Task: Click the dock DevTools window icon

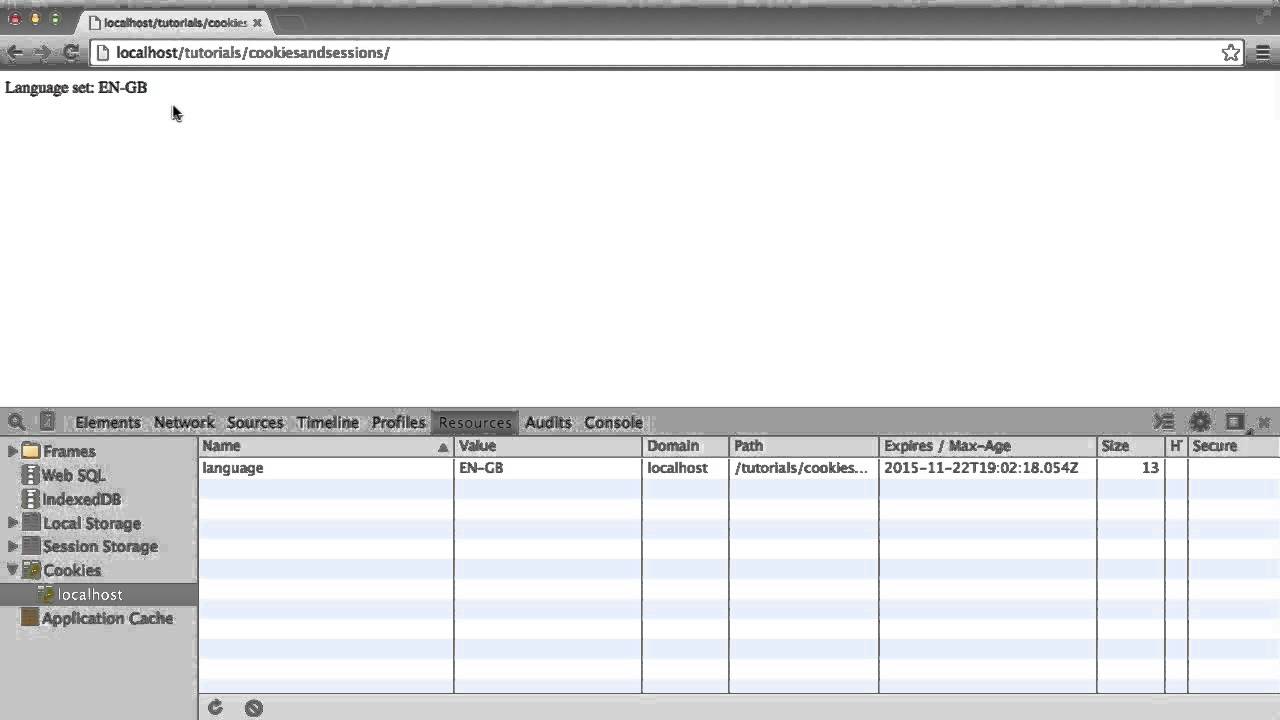Action: click(x=1235, y=422)
